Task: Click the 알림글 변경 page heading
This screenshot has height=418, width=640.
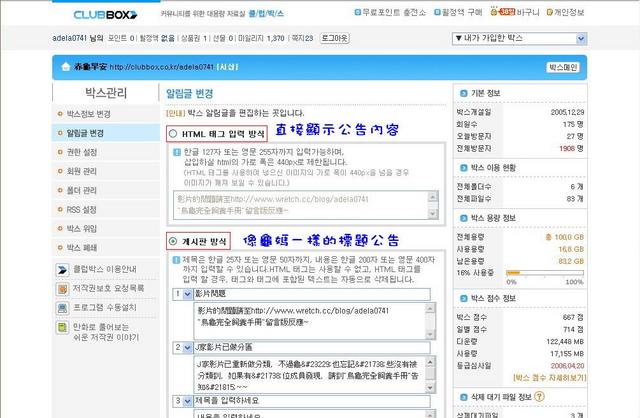Action: (x=189, y=94)
